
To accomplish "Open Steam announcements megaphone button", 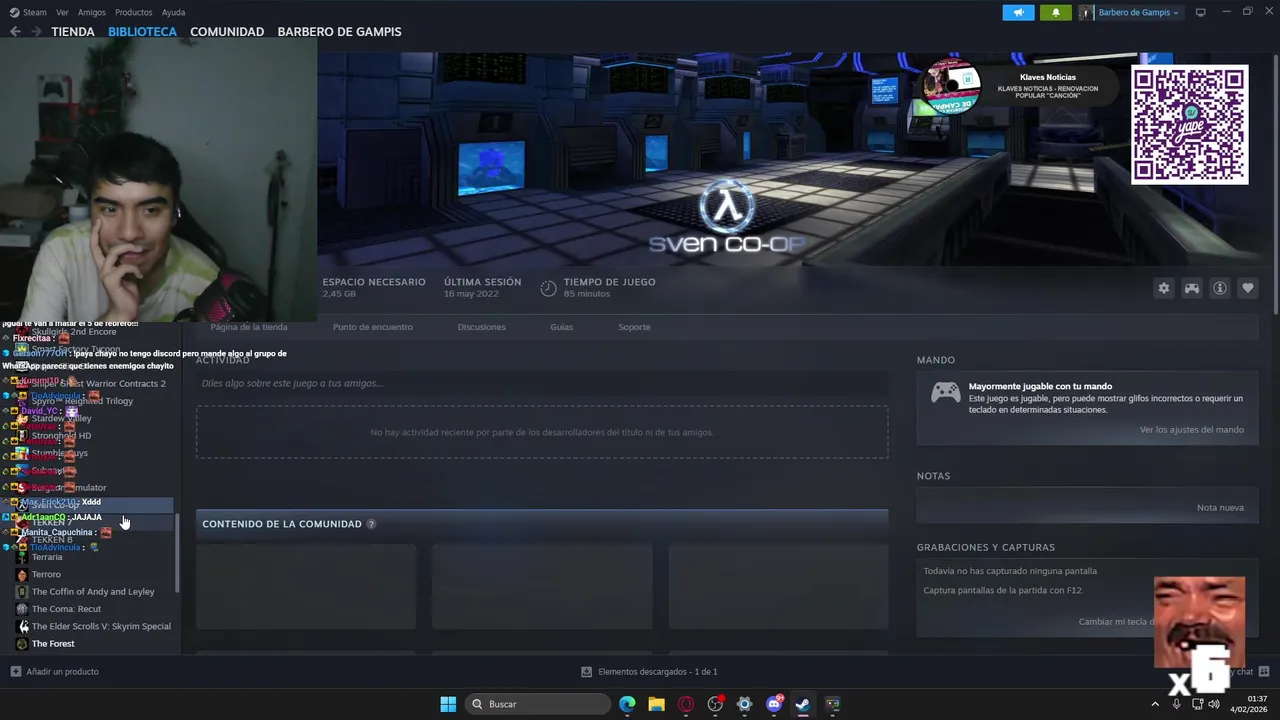I will tap(1018, 12).
